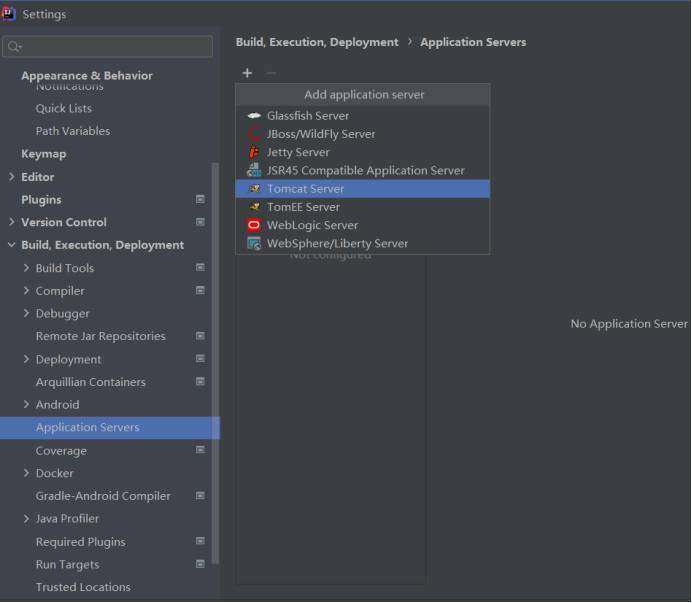This screenshot has height=603, width=692.
Task: Click project-level icon beside Build Tools
Action: tap(200, 267)
